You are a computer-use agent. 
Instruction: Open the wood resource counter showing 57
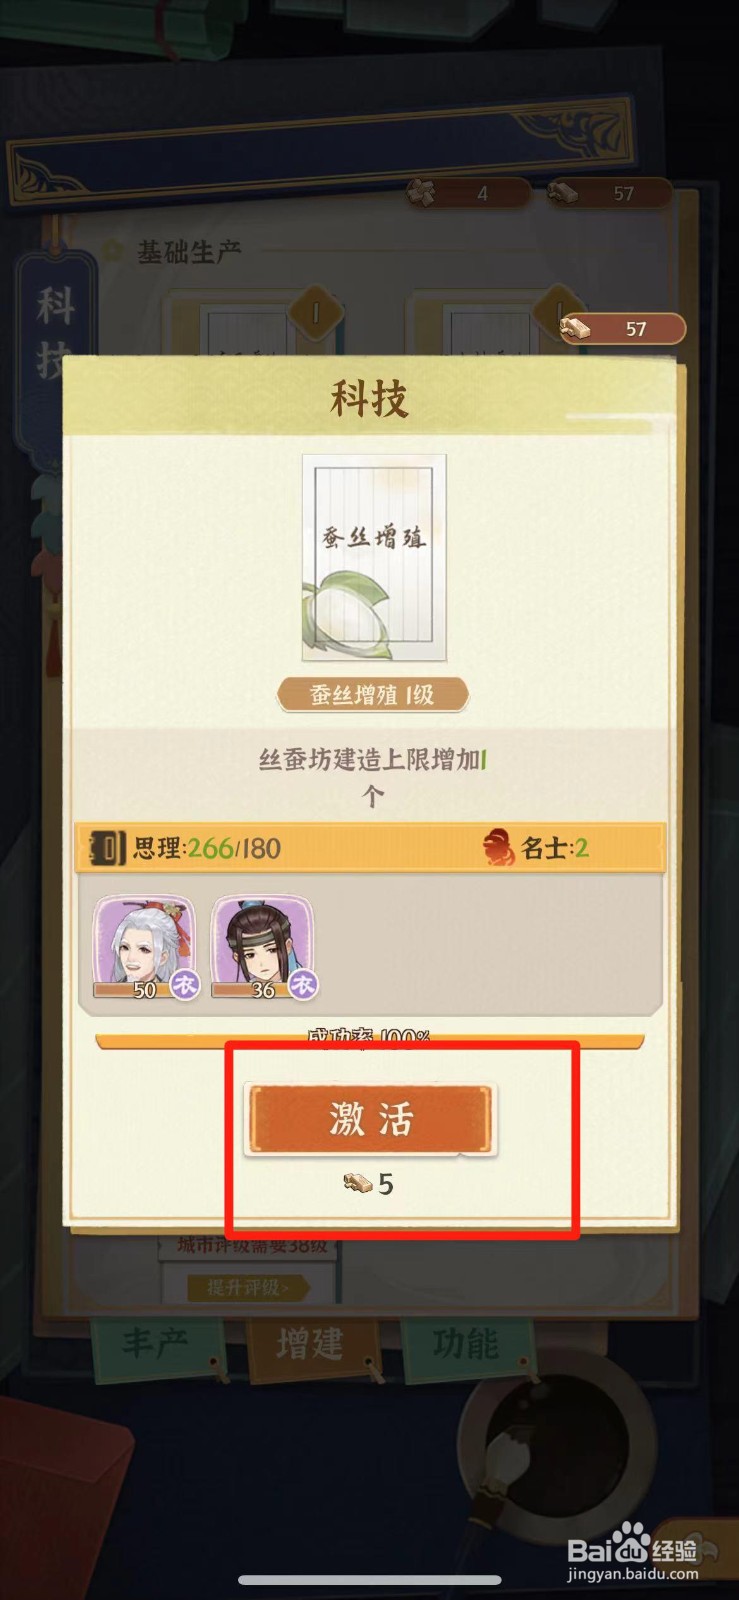623,328
